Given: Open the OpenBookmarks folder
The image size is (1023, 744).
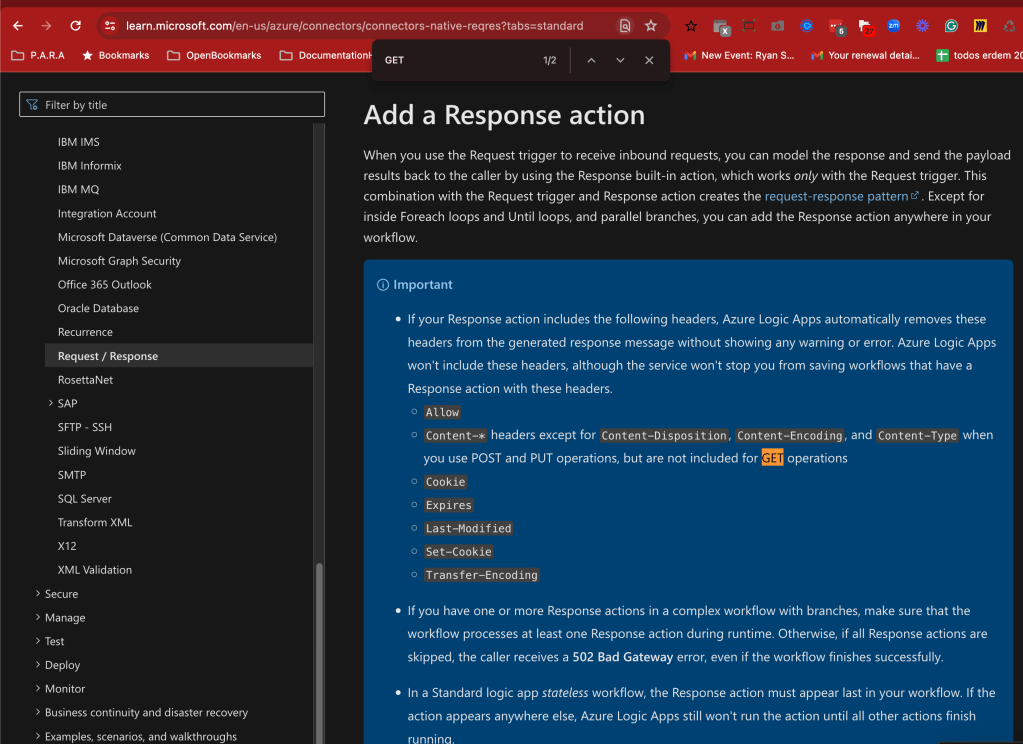Looking at the screenshot, I should (214, 55).
